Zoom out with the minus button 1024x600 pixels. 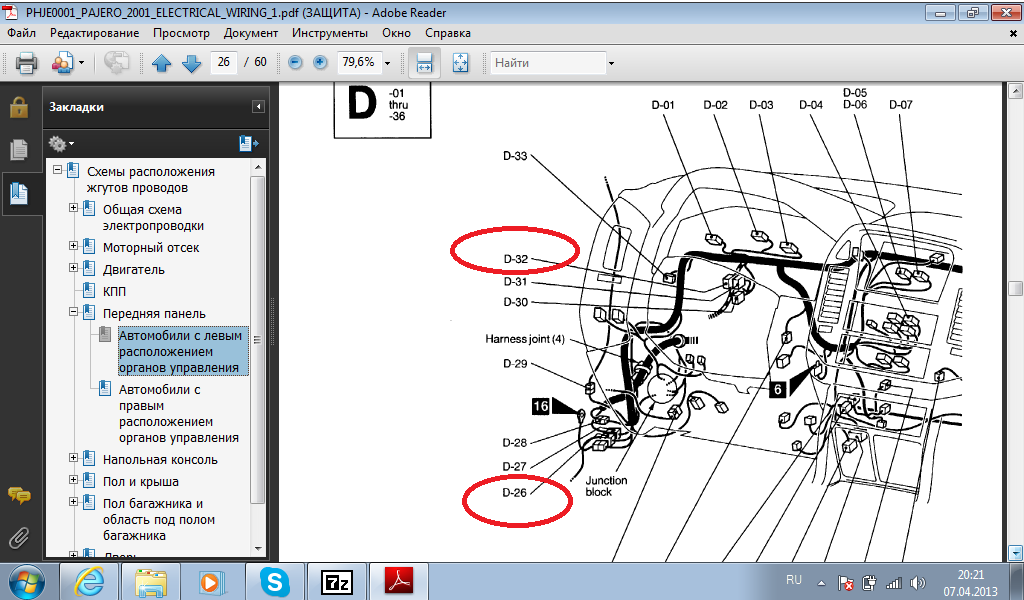[295, 62]
